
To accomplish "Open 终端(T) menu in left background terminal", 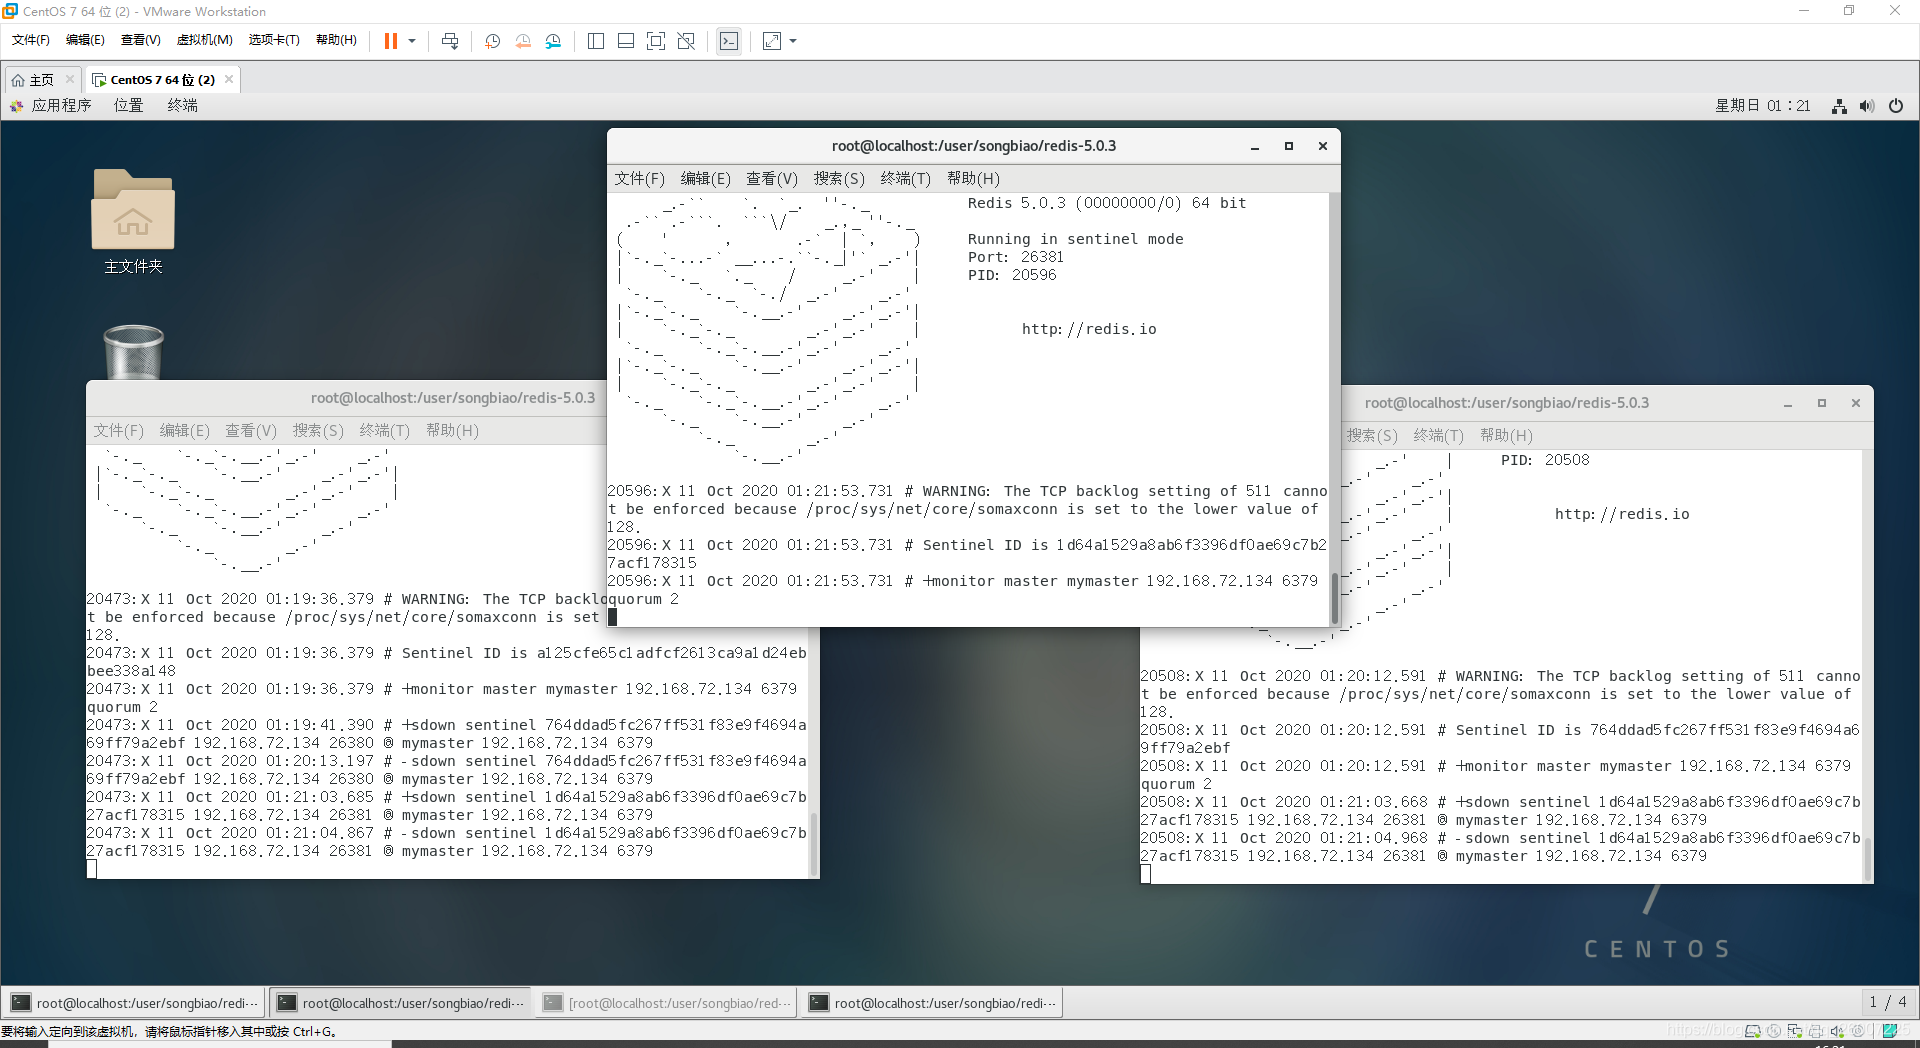I will [385, 431].
